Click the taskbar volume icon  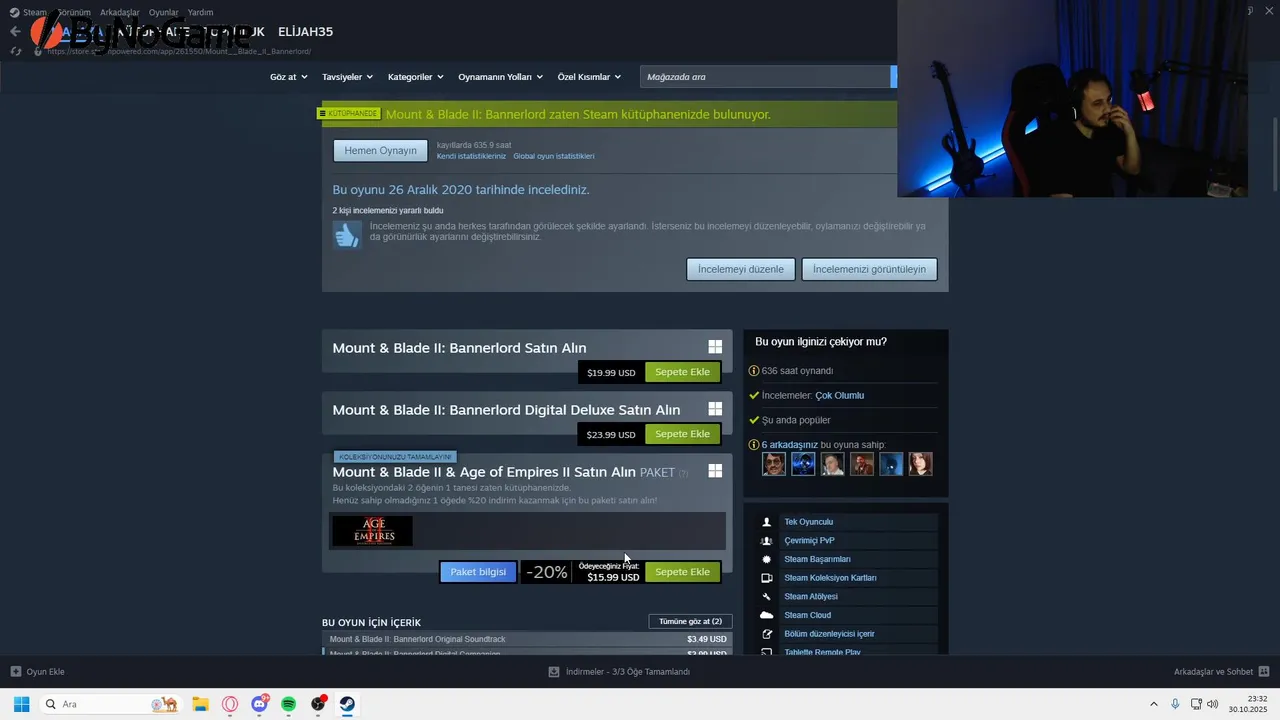coord(1212,704)
